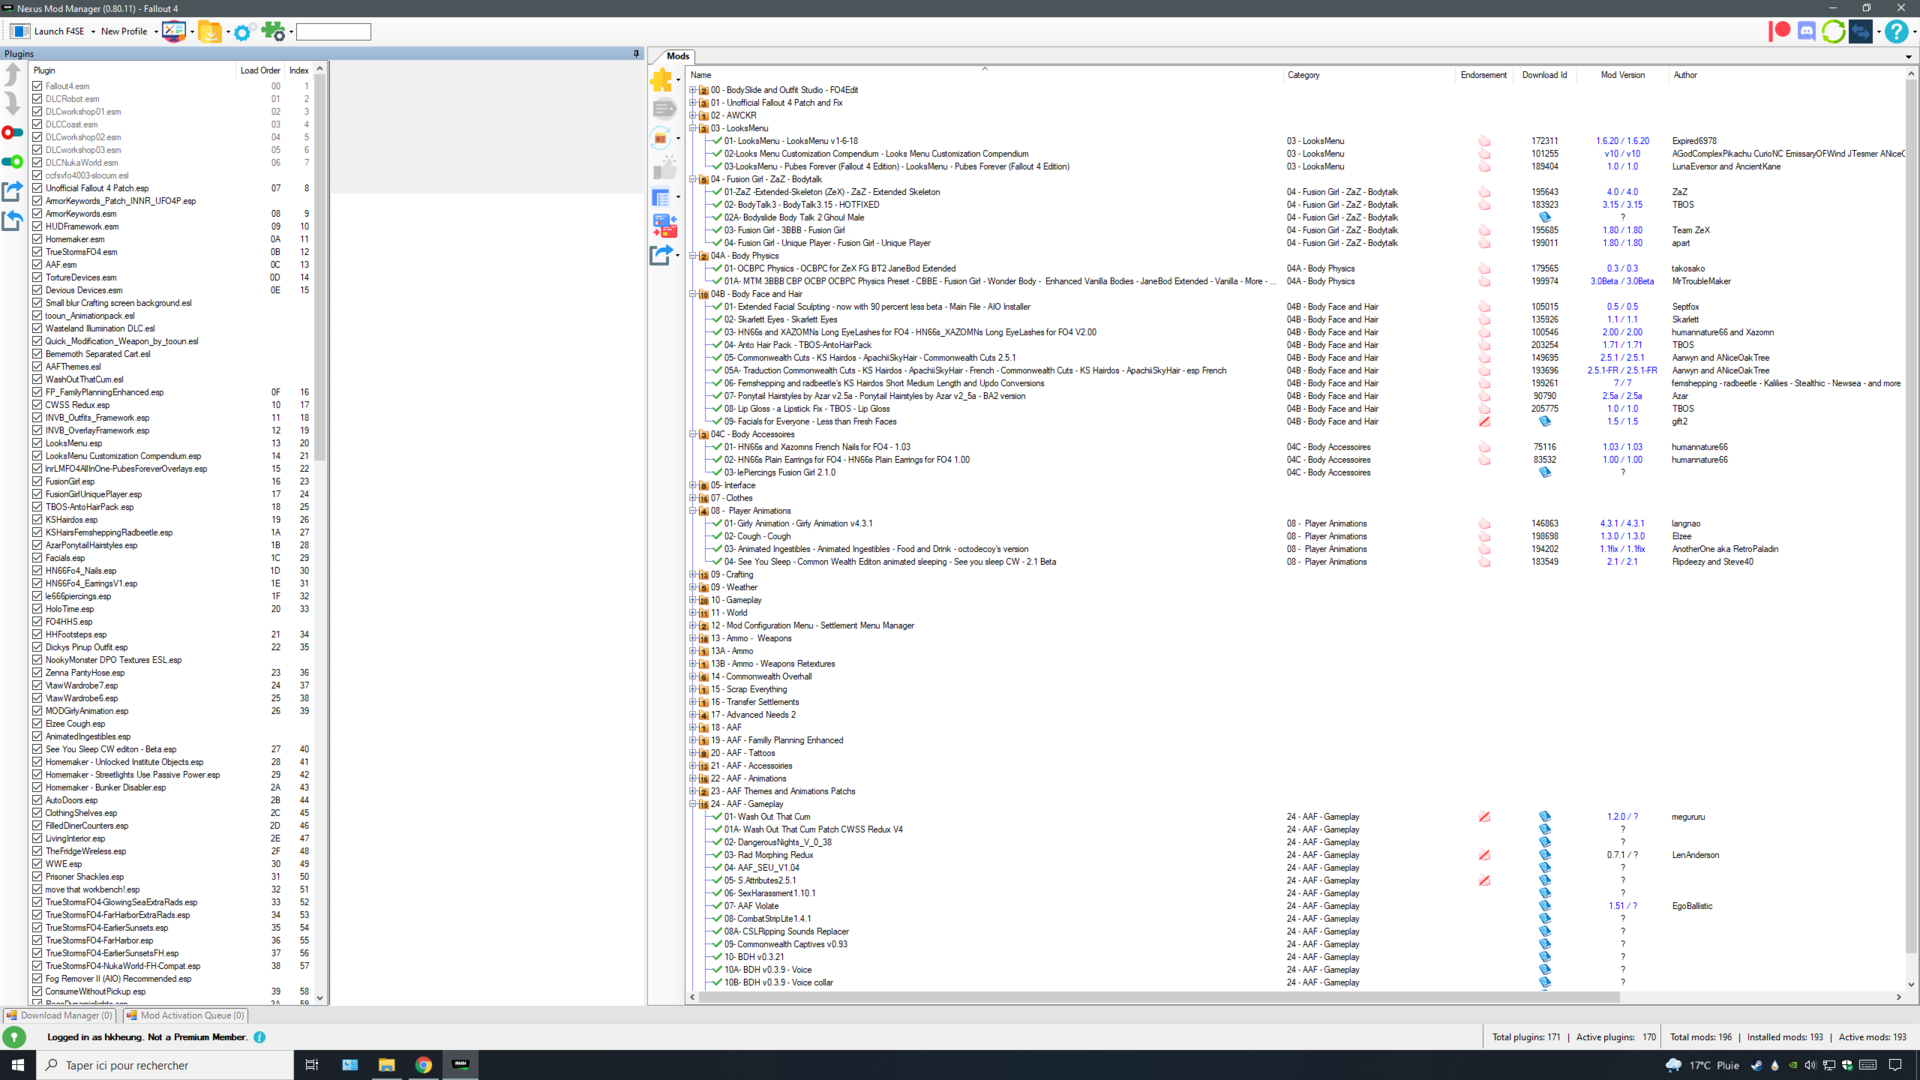The height and width of the screenshot is (1080, 1920).
Task: Click version link 1.6.20 / 1.6.20
Action: [1622, 141]
